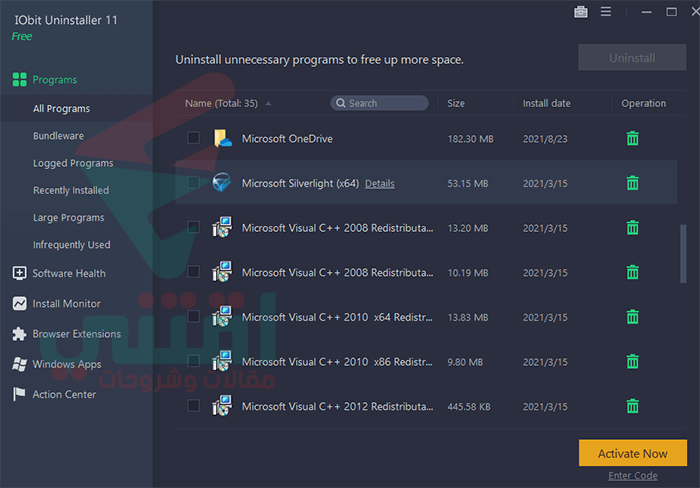Image resolution: width=700 pixels, height=488 pixels.
Task: Check the 13.20 MB Visual C++ 2008 row
Action: 193,227
